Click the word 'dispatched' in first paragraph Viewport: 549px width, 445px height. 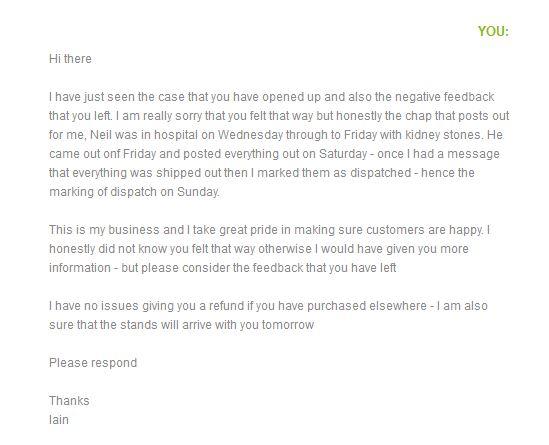pyautogui.click(x=381, y=173)
